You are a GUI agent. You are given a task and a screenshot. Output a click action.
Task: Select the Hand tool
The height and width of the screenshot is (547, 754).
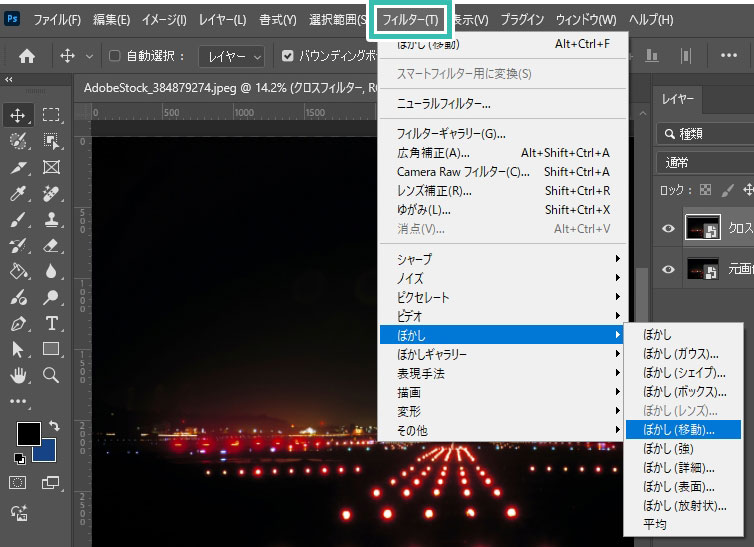[18, 375]
